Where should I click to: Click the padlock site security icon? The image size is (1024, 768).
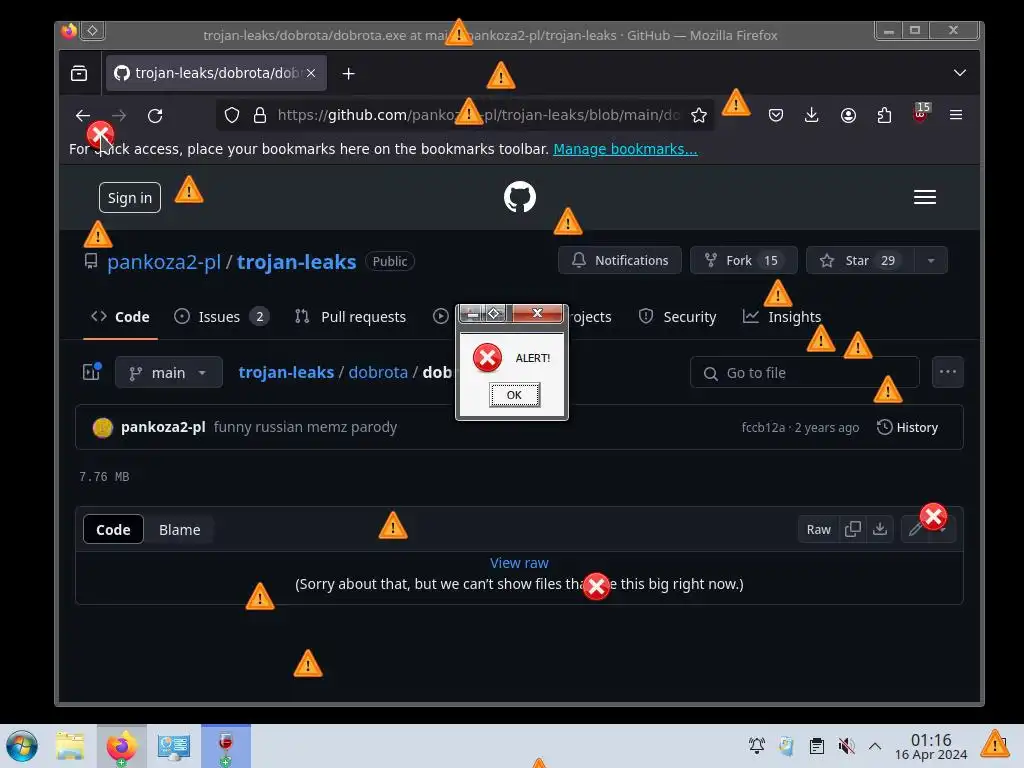(260, 116)
